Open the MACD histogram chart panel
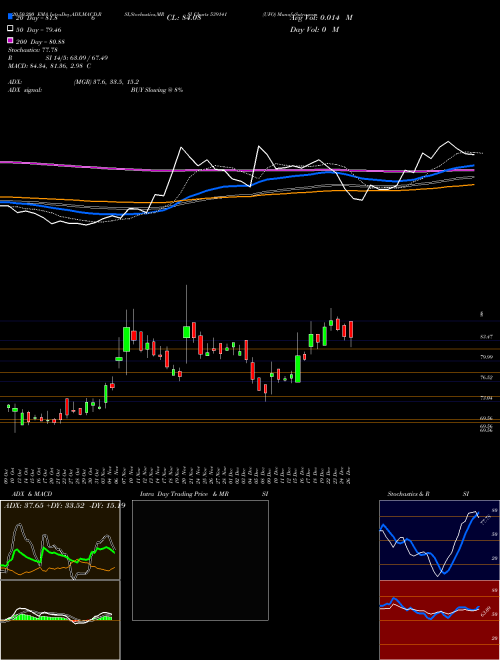This screenshot has width=500, height=660. [x=60, y=620]
